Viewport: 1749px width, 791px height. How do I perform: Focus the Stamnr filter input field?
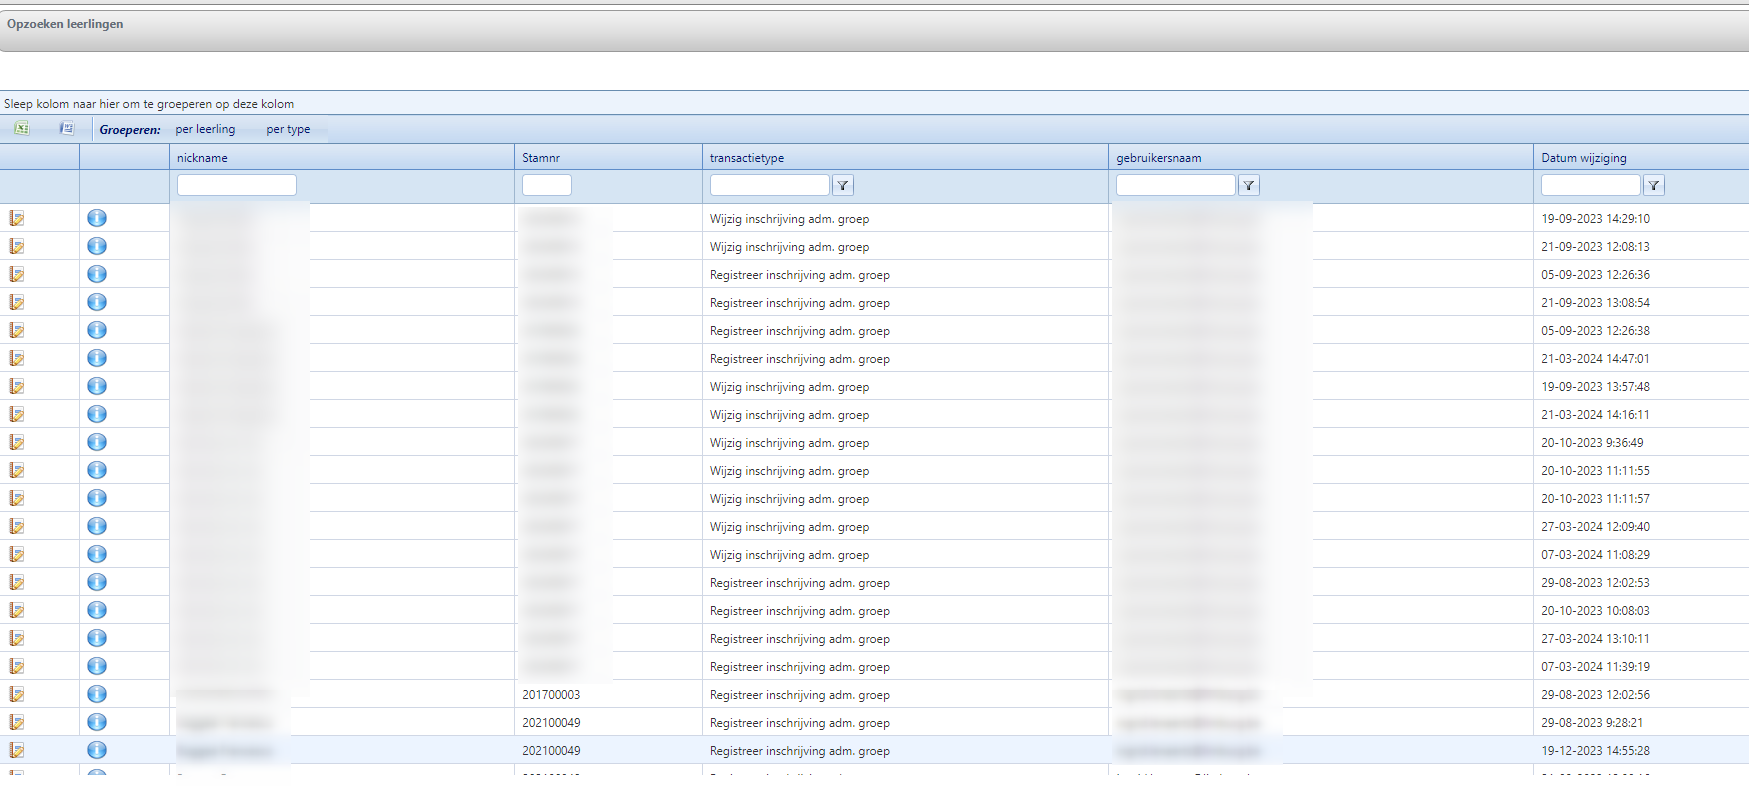tap(547, 185)
